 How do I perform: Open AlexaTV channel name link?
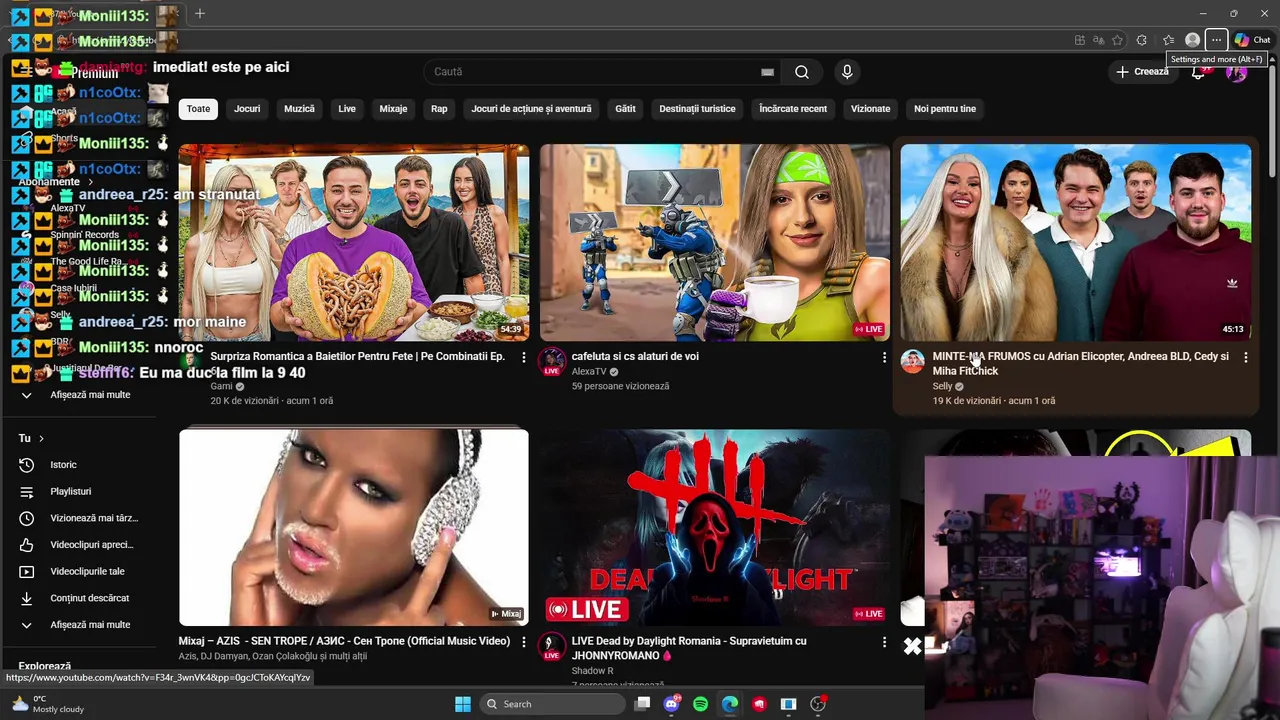[589, 372]
